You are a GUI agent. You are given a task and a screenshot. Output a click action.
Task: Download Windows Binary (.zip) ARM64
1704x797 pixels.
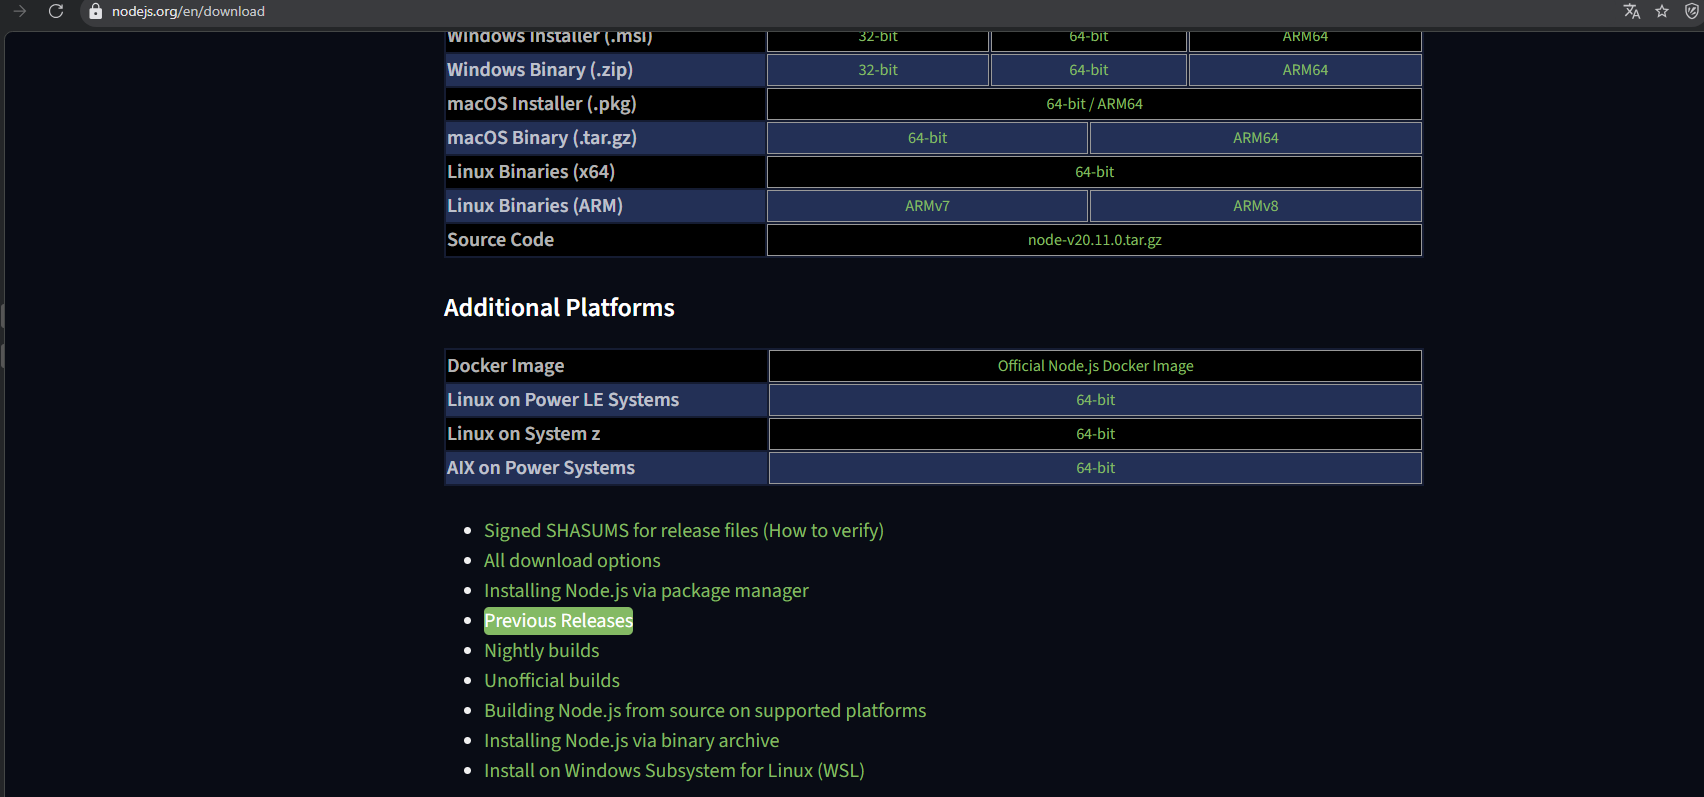(x=1305, y=70)
